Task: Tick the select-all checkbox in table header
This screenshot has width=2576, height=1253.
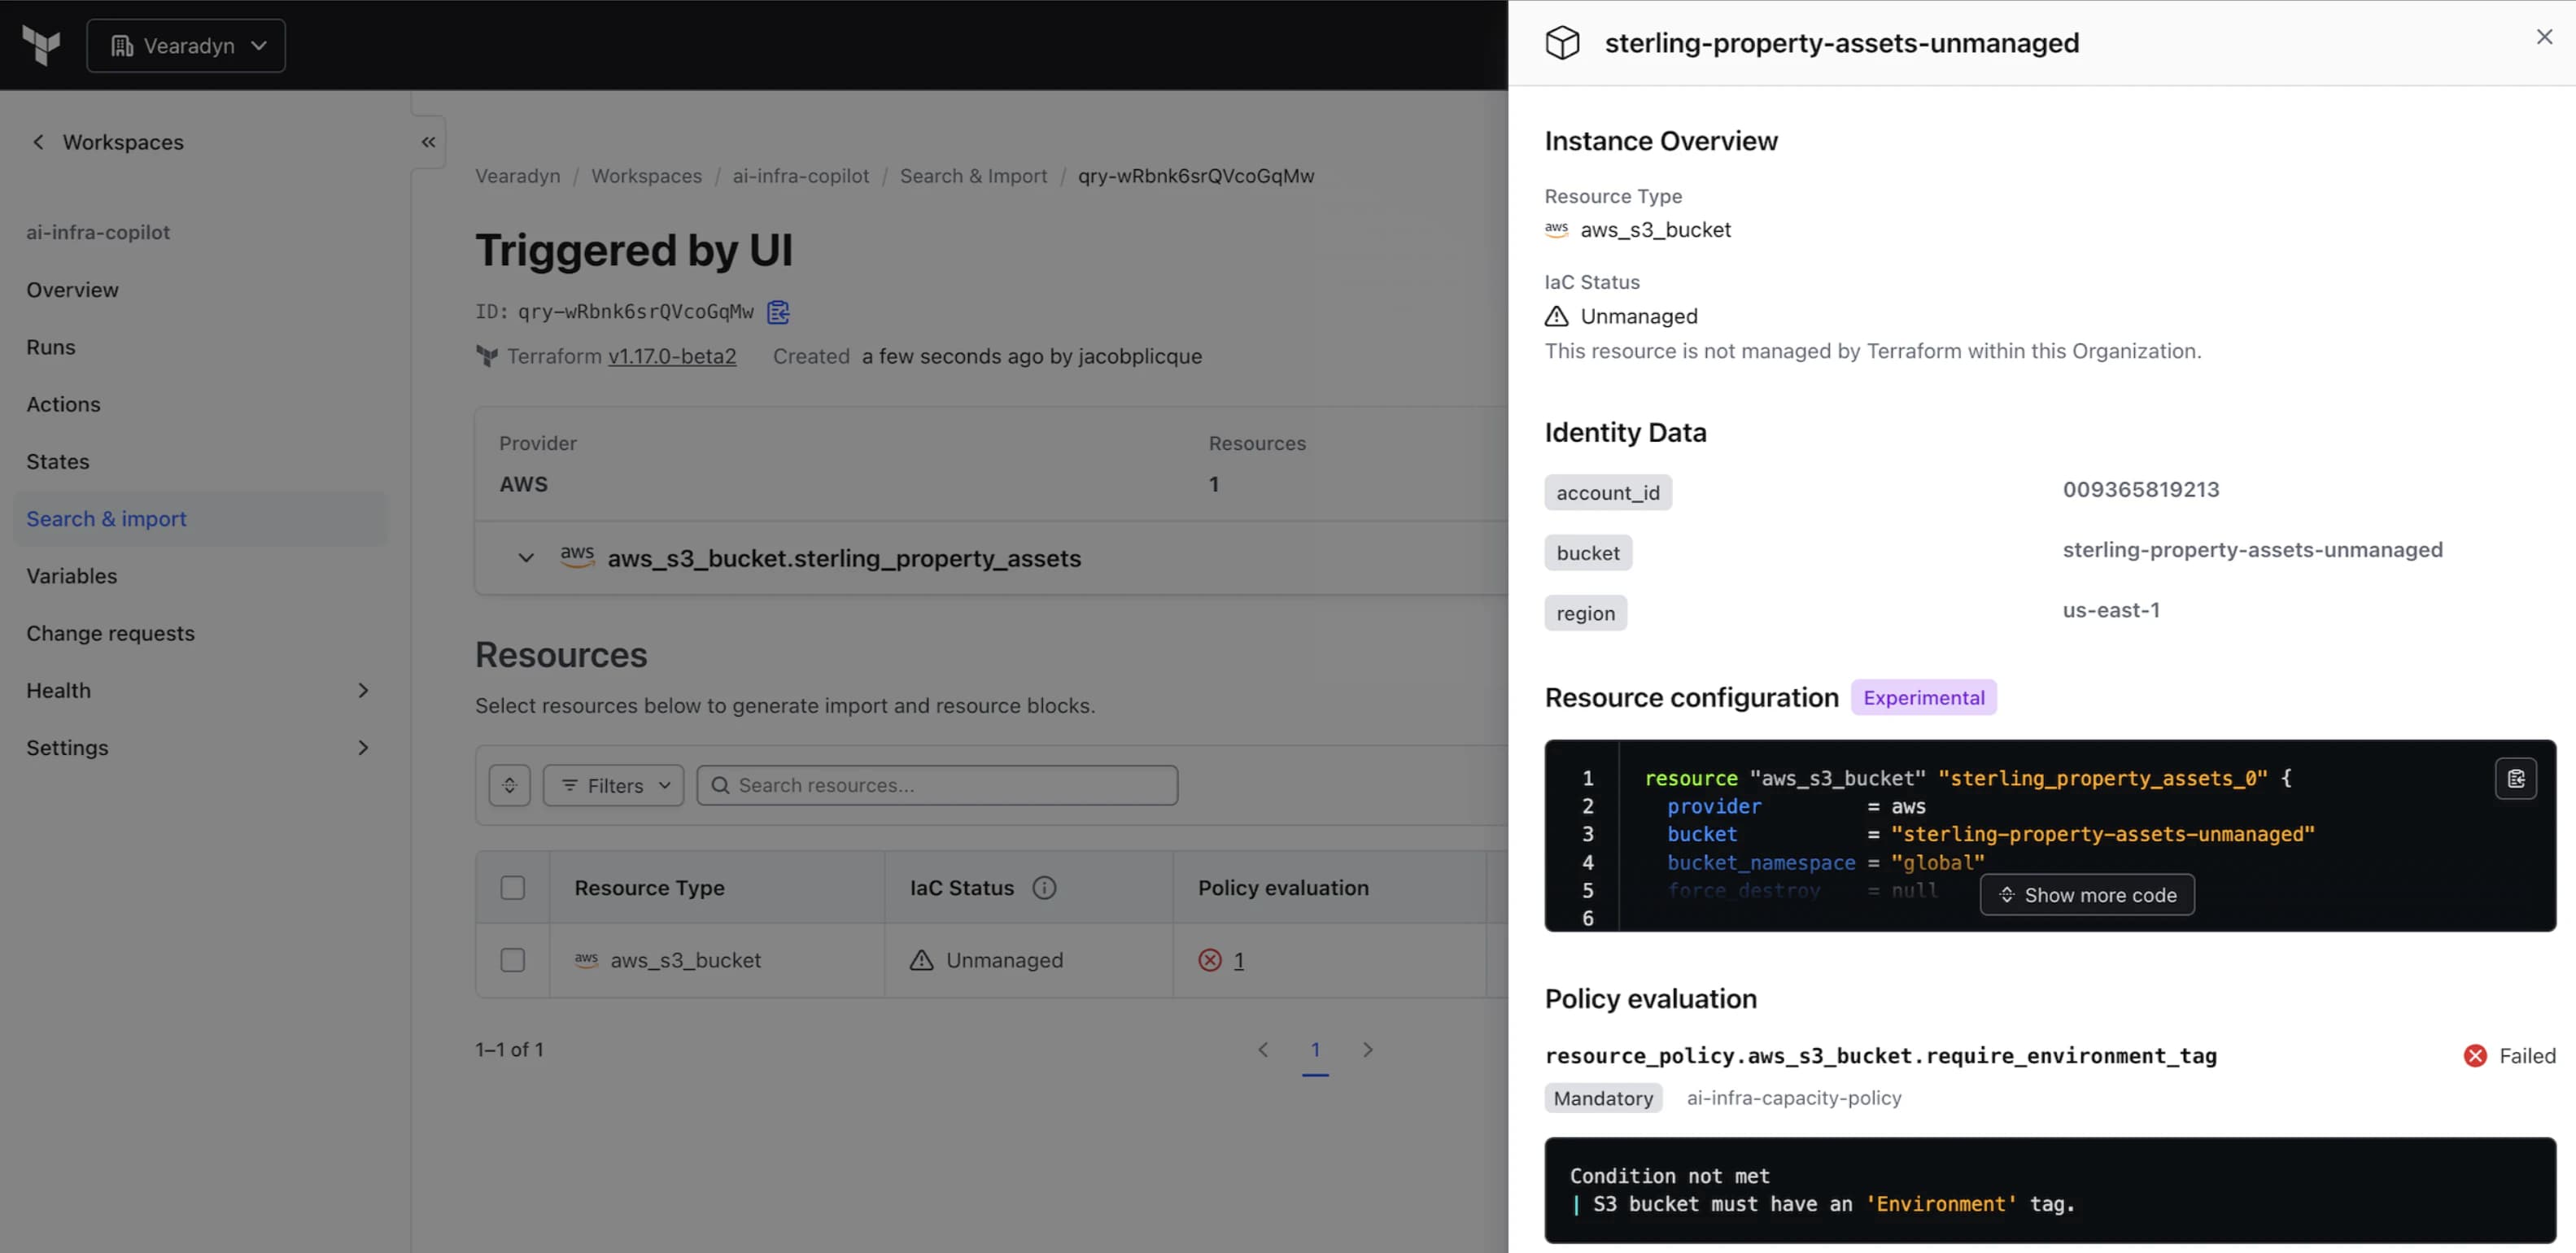Action: tap(512, 888)
